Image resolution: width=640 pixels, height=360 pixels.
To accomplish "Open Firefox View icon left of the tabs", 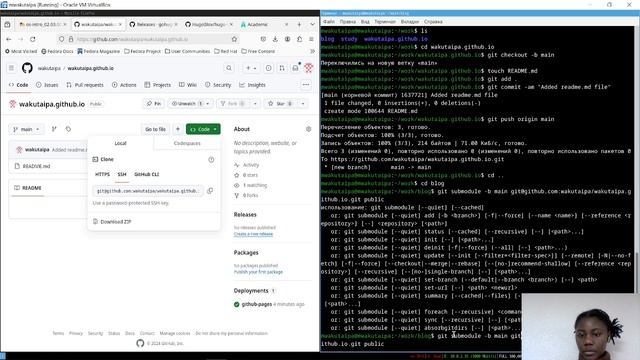I will coord(7,24).
